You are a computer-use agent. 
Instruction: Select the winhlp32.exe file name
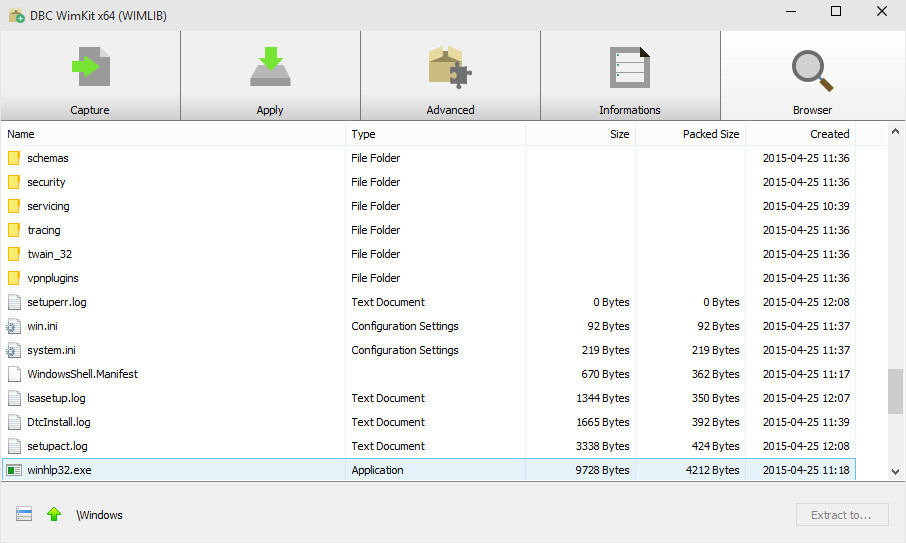click(60, 470)
